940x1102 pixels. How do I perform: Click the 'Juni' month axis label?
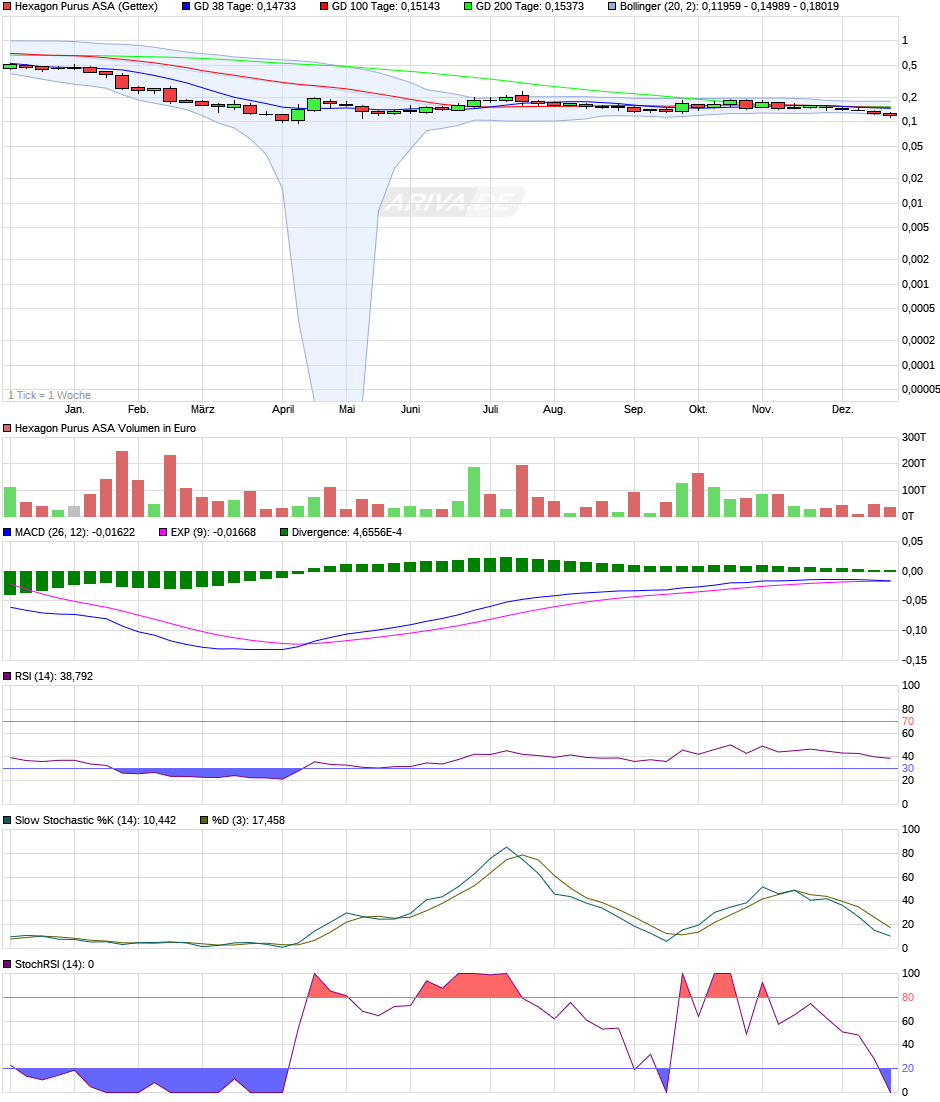point(411,409)
